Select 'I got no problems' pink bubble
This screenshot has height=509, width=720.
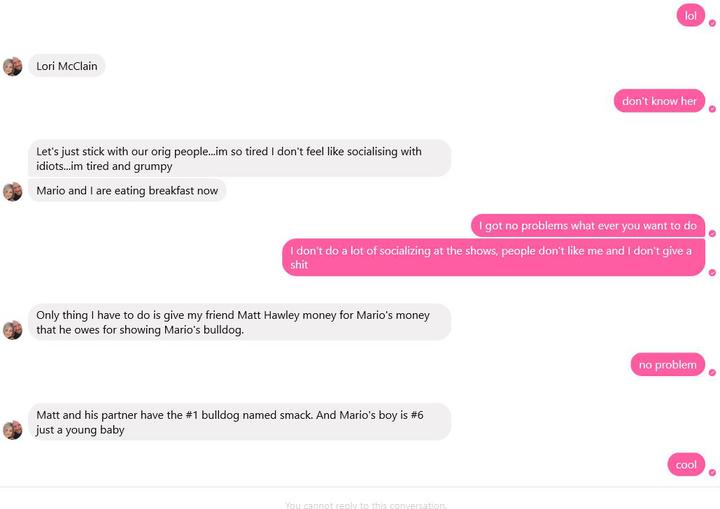tap(588, 226)
